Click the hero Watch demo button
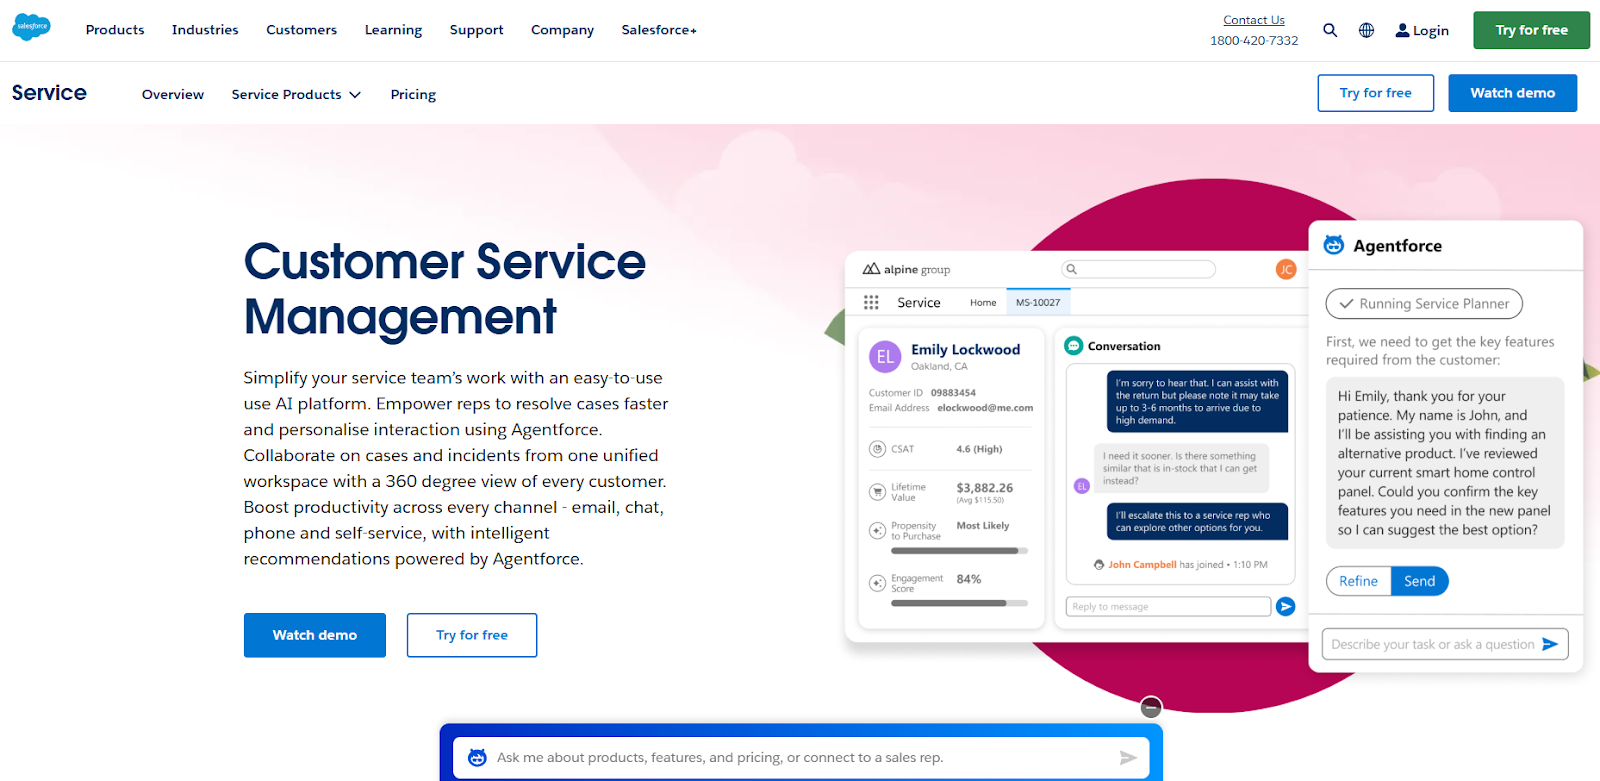This screenshot has width=1600, height=781. pyautogui.click(x=315, y=635)
